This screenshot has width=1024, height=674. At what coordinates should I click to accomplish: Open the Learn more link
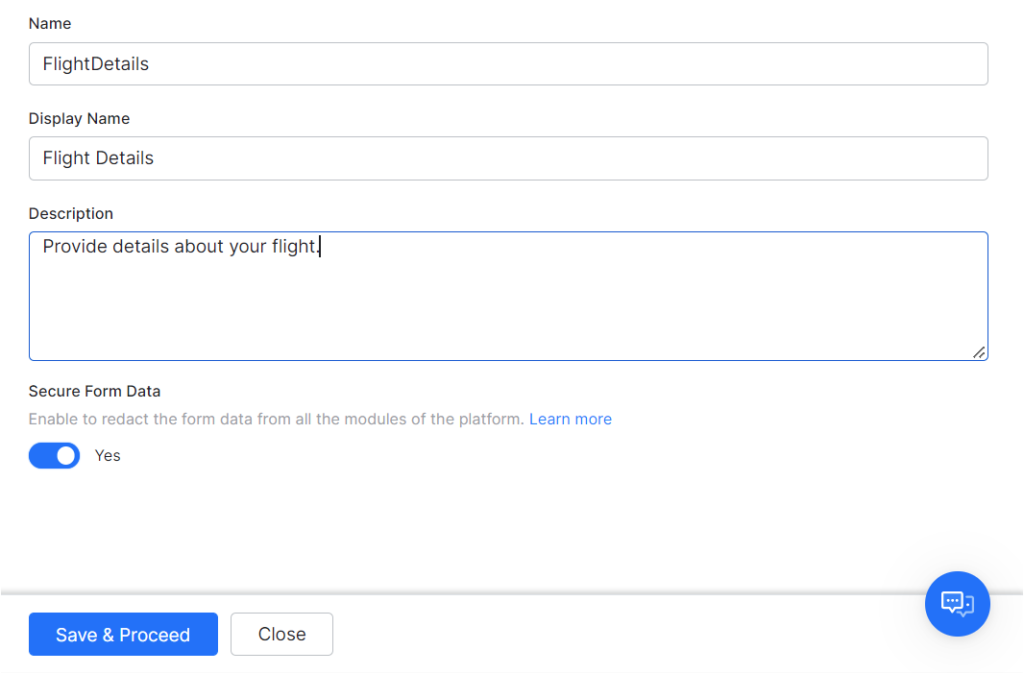tap(570, 419)
